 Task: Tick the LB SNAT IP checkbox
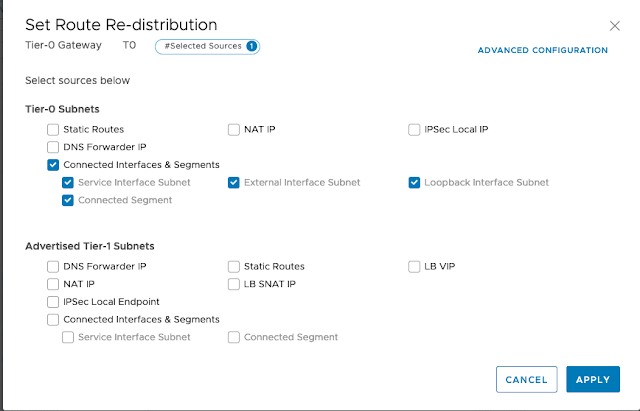(234, 284)
